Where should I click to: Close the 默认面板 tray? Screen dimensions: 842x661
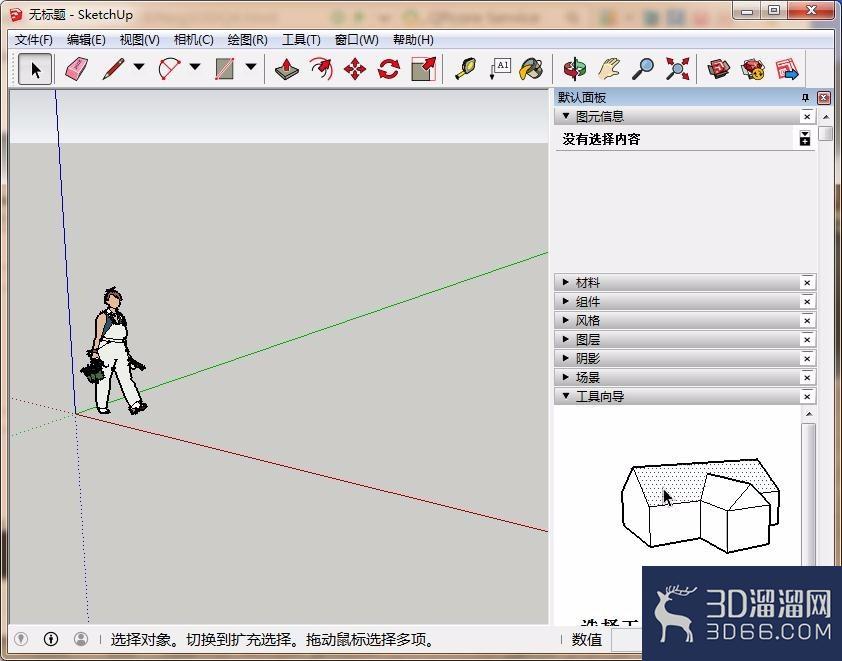click(823, 97)
